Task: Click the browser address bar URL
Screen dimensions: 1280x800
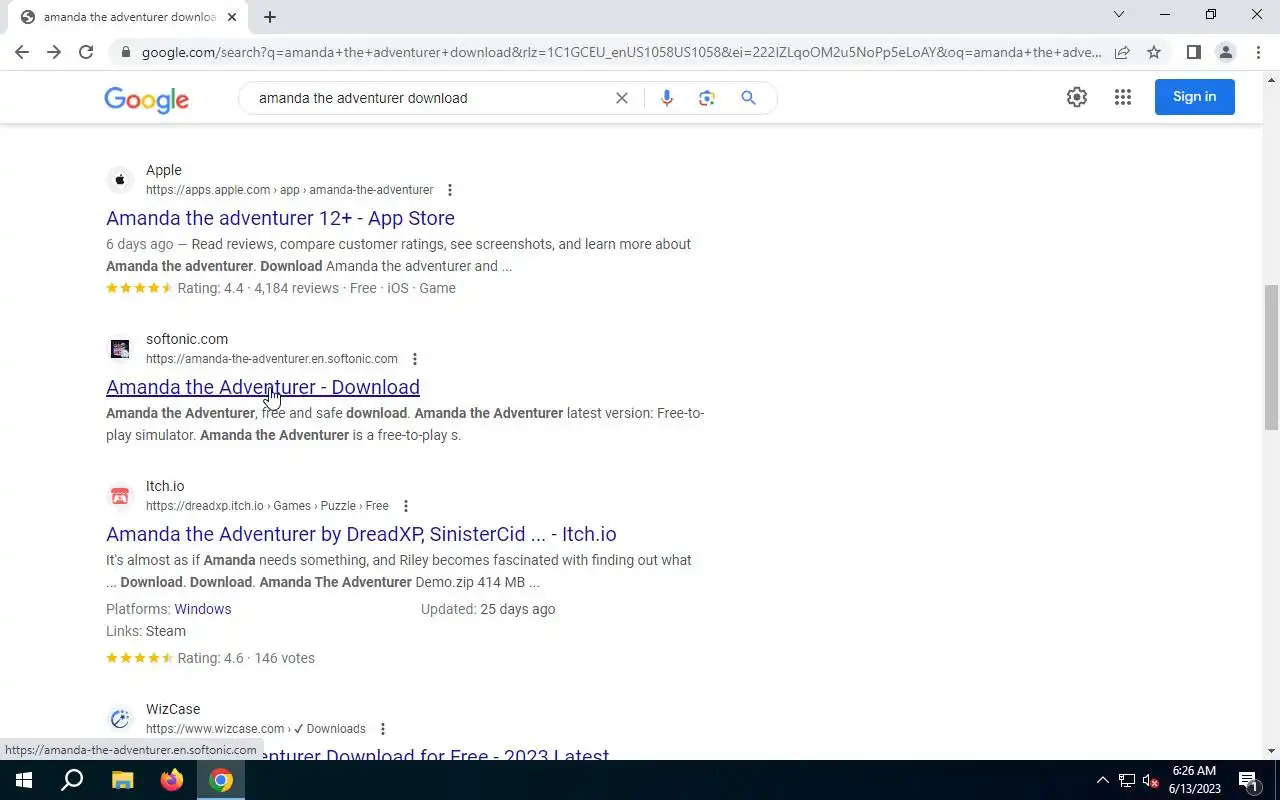Action: [x=620, y=52]
